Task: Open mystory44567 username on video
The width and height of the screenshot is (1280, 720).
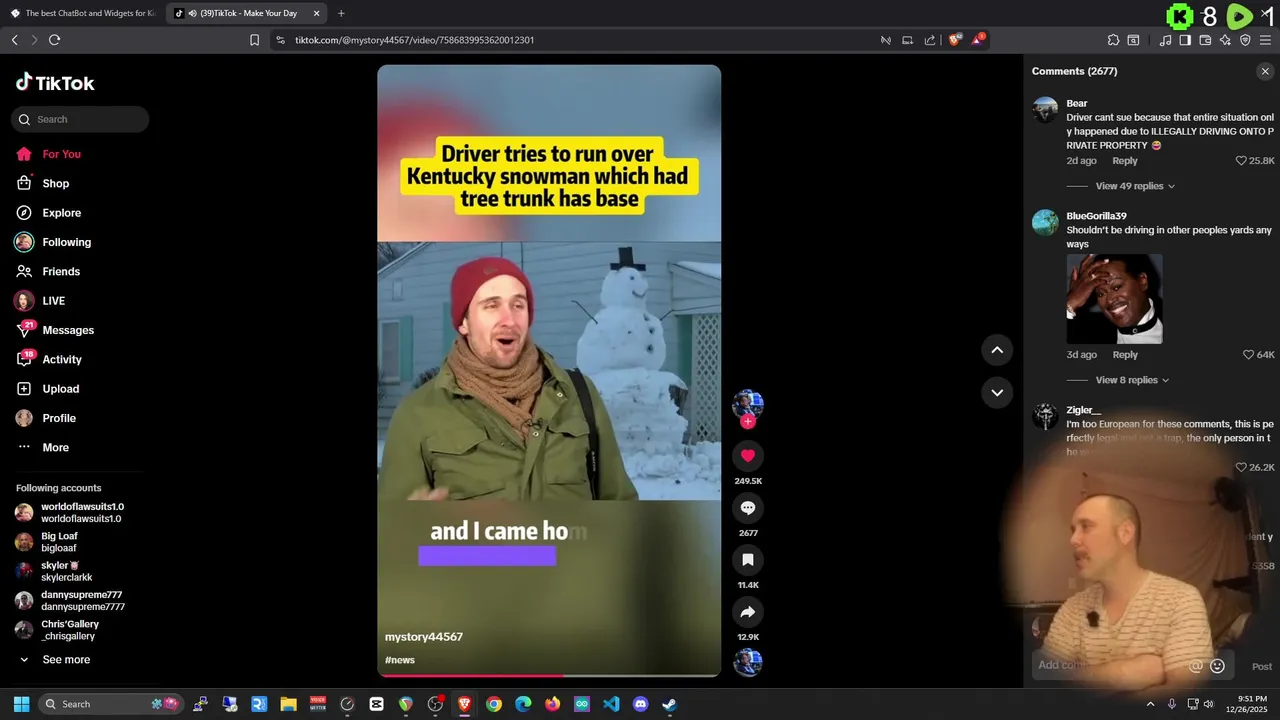Action: click(424, 637)
